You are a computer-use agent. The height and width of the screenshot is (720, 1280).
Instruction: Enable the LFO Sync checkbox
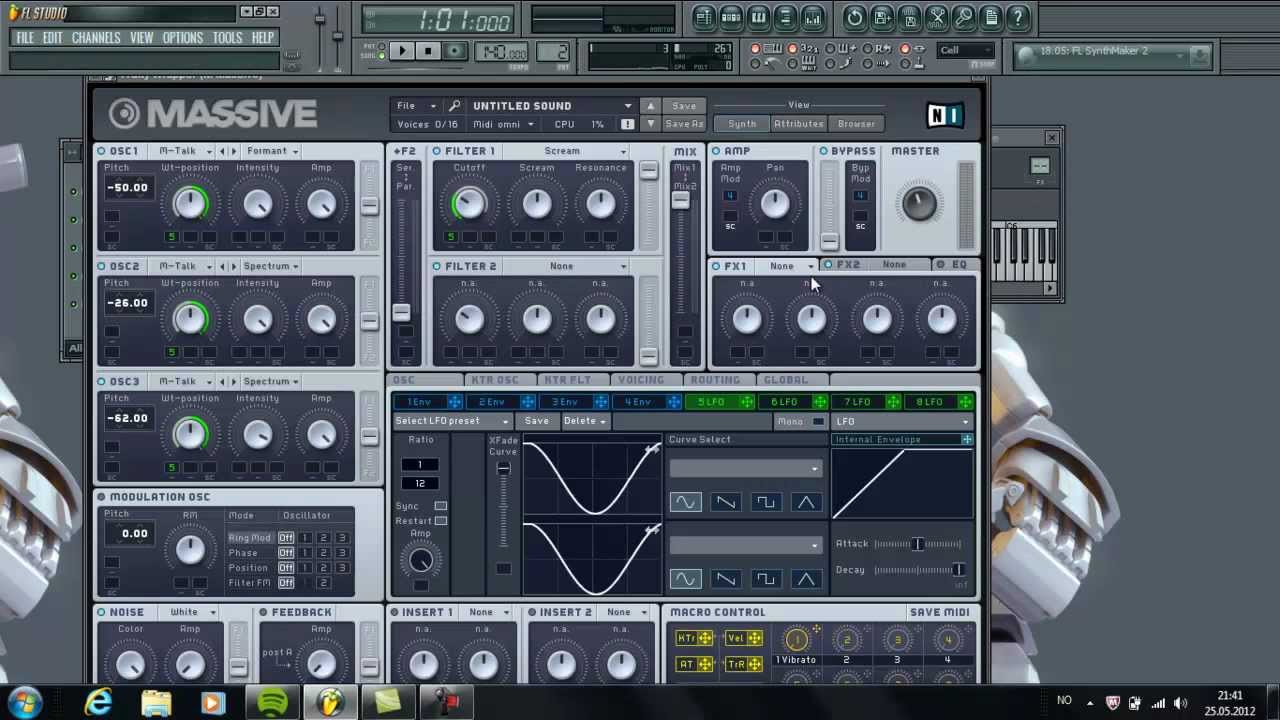click(440, 506)
